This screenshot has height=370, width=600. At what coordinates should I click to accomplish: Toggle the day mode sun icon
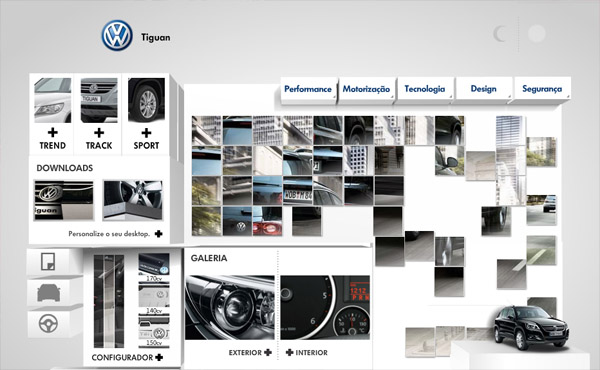point(537,34)
